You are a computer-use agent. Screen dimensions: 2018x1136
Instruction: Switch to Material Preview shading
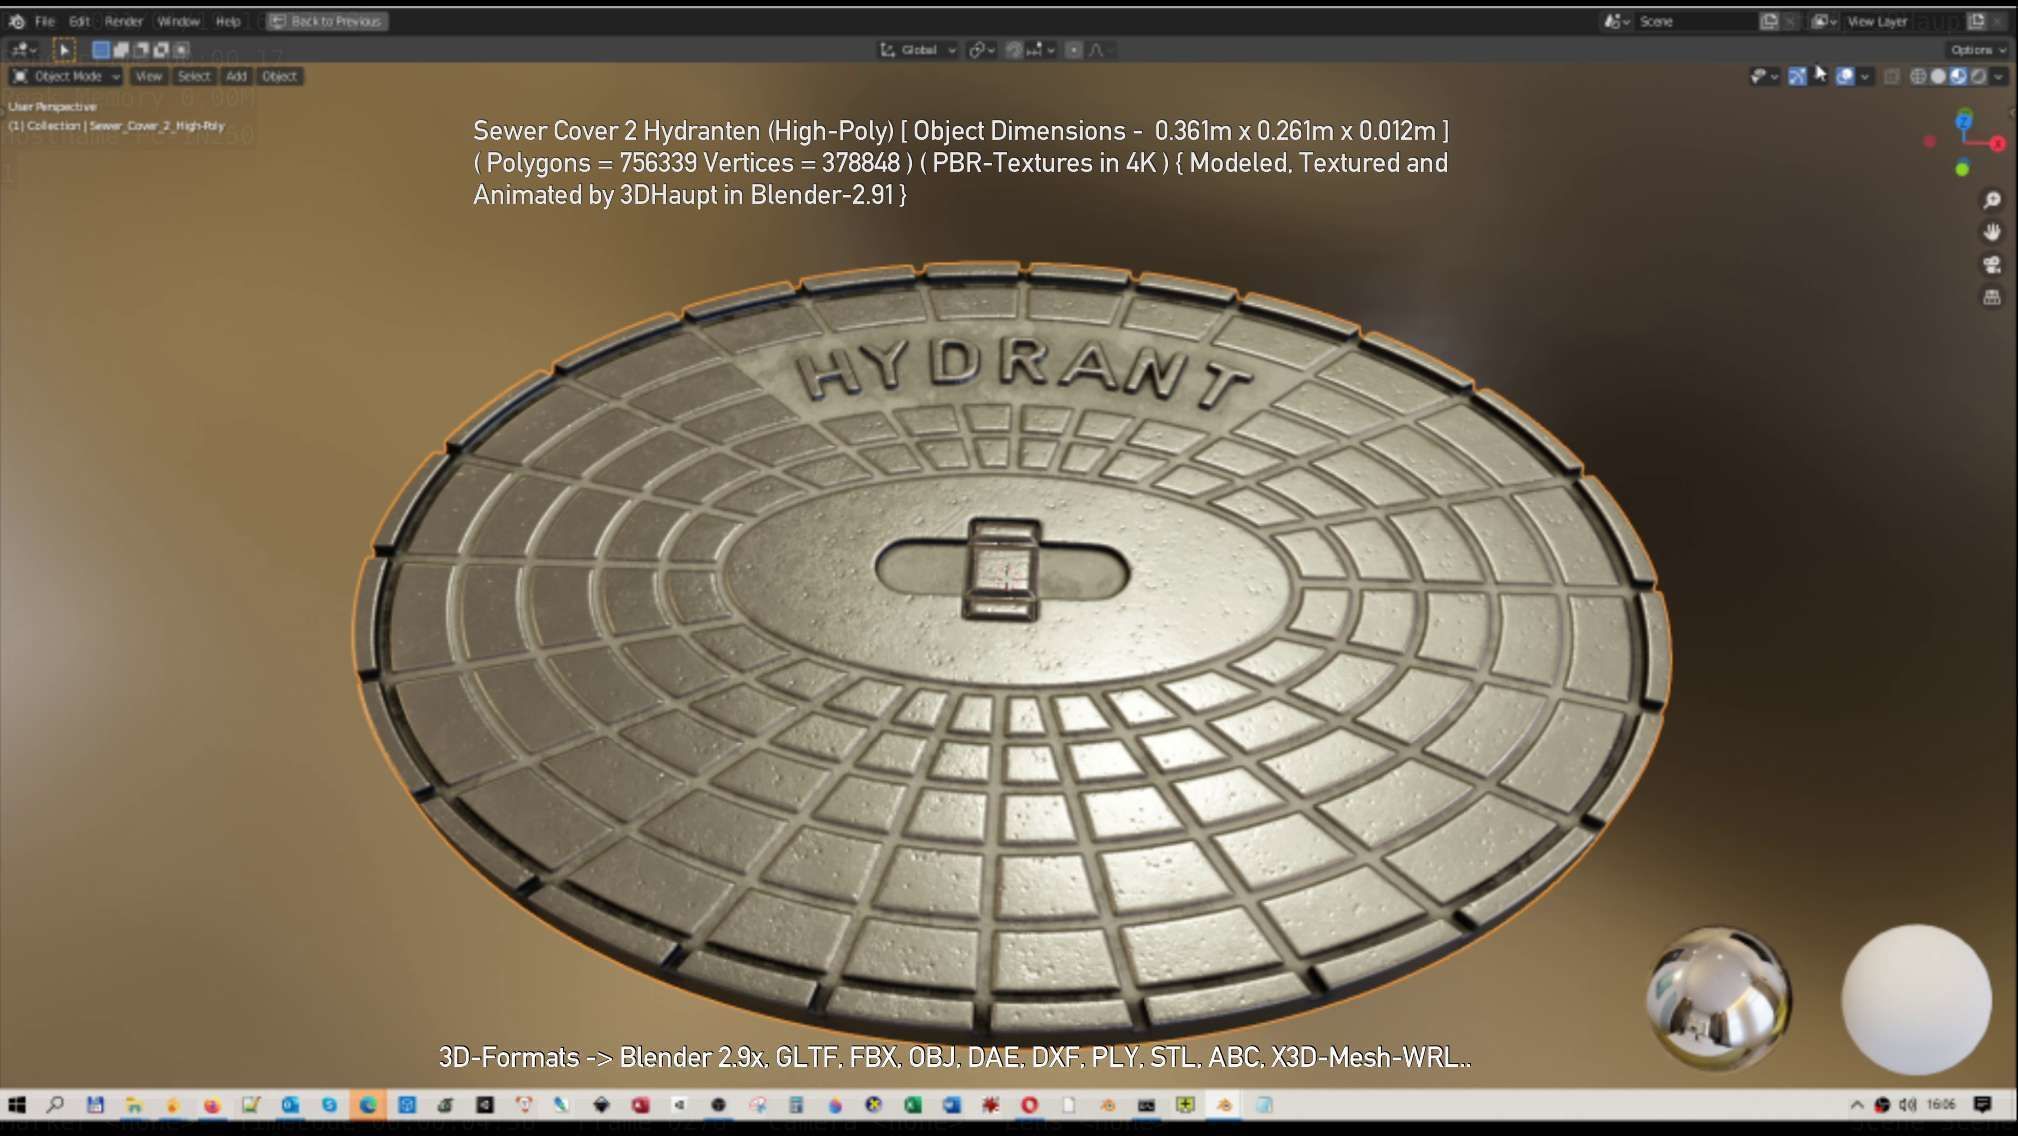1958,76
